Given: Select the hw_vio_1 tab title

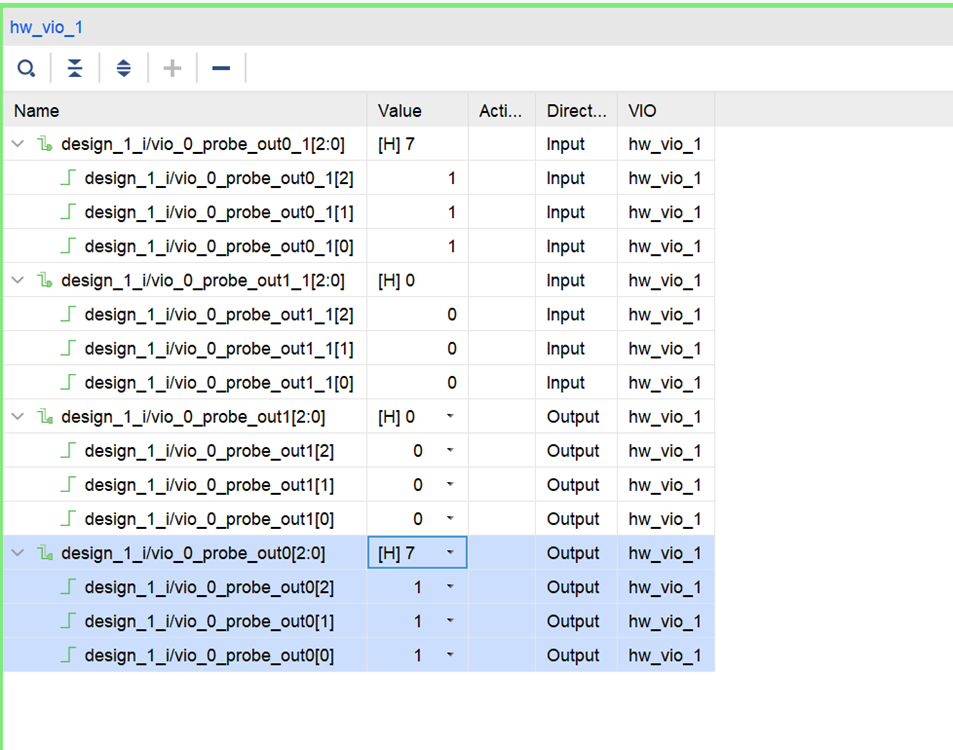Looking at the screenshot, I should pos(46,27).
